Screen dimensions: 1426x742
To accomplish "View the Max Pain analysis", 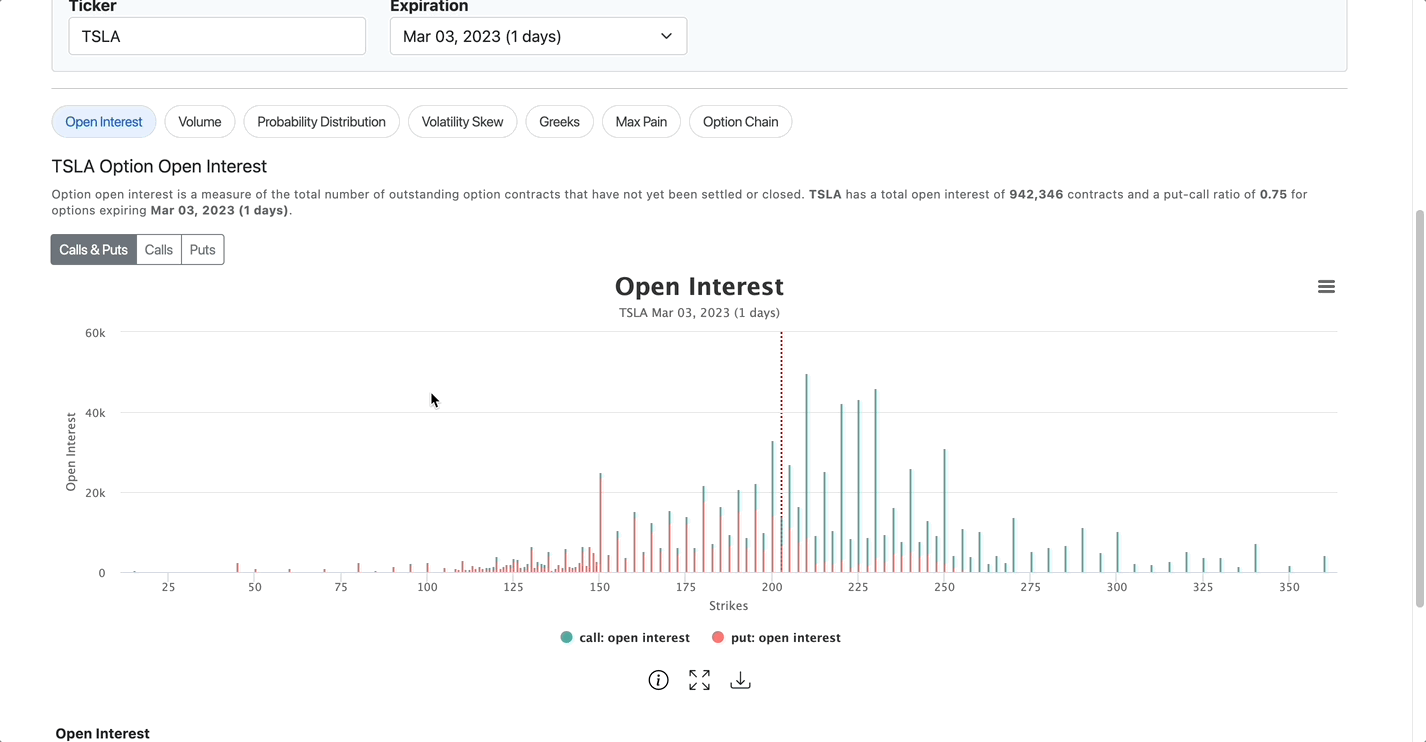I will [x=641, y=121].
